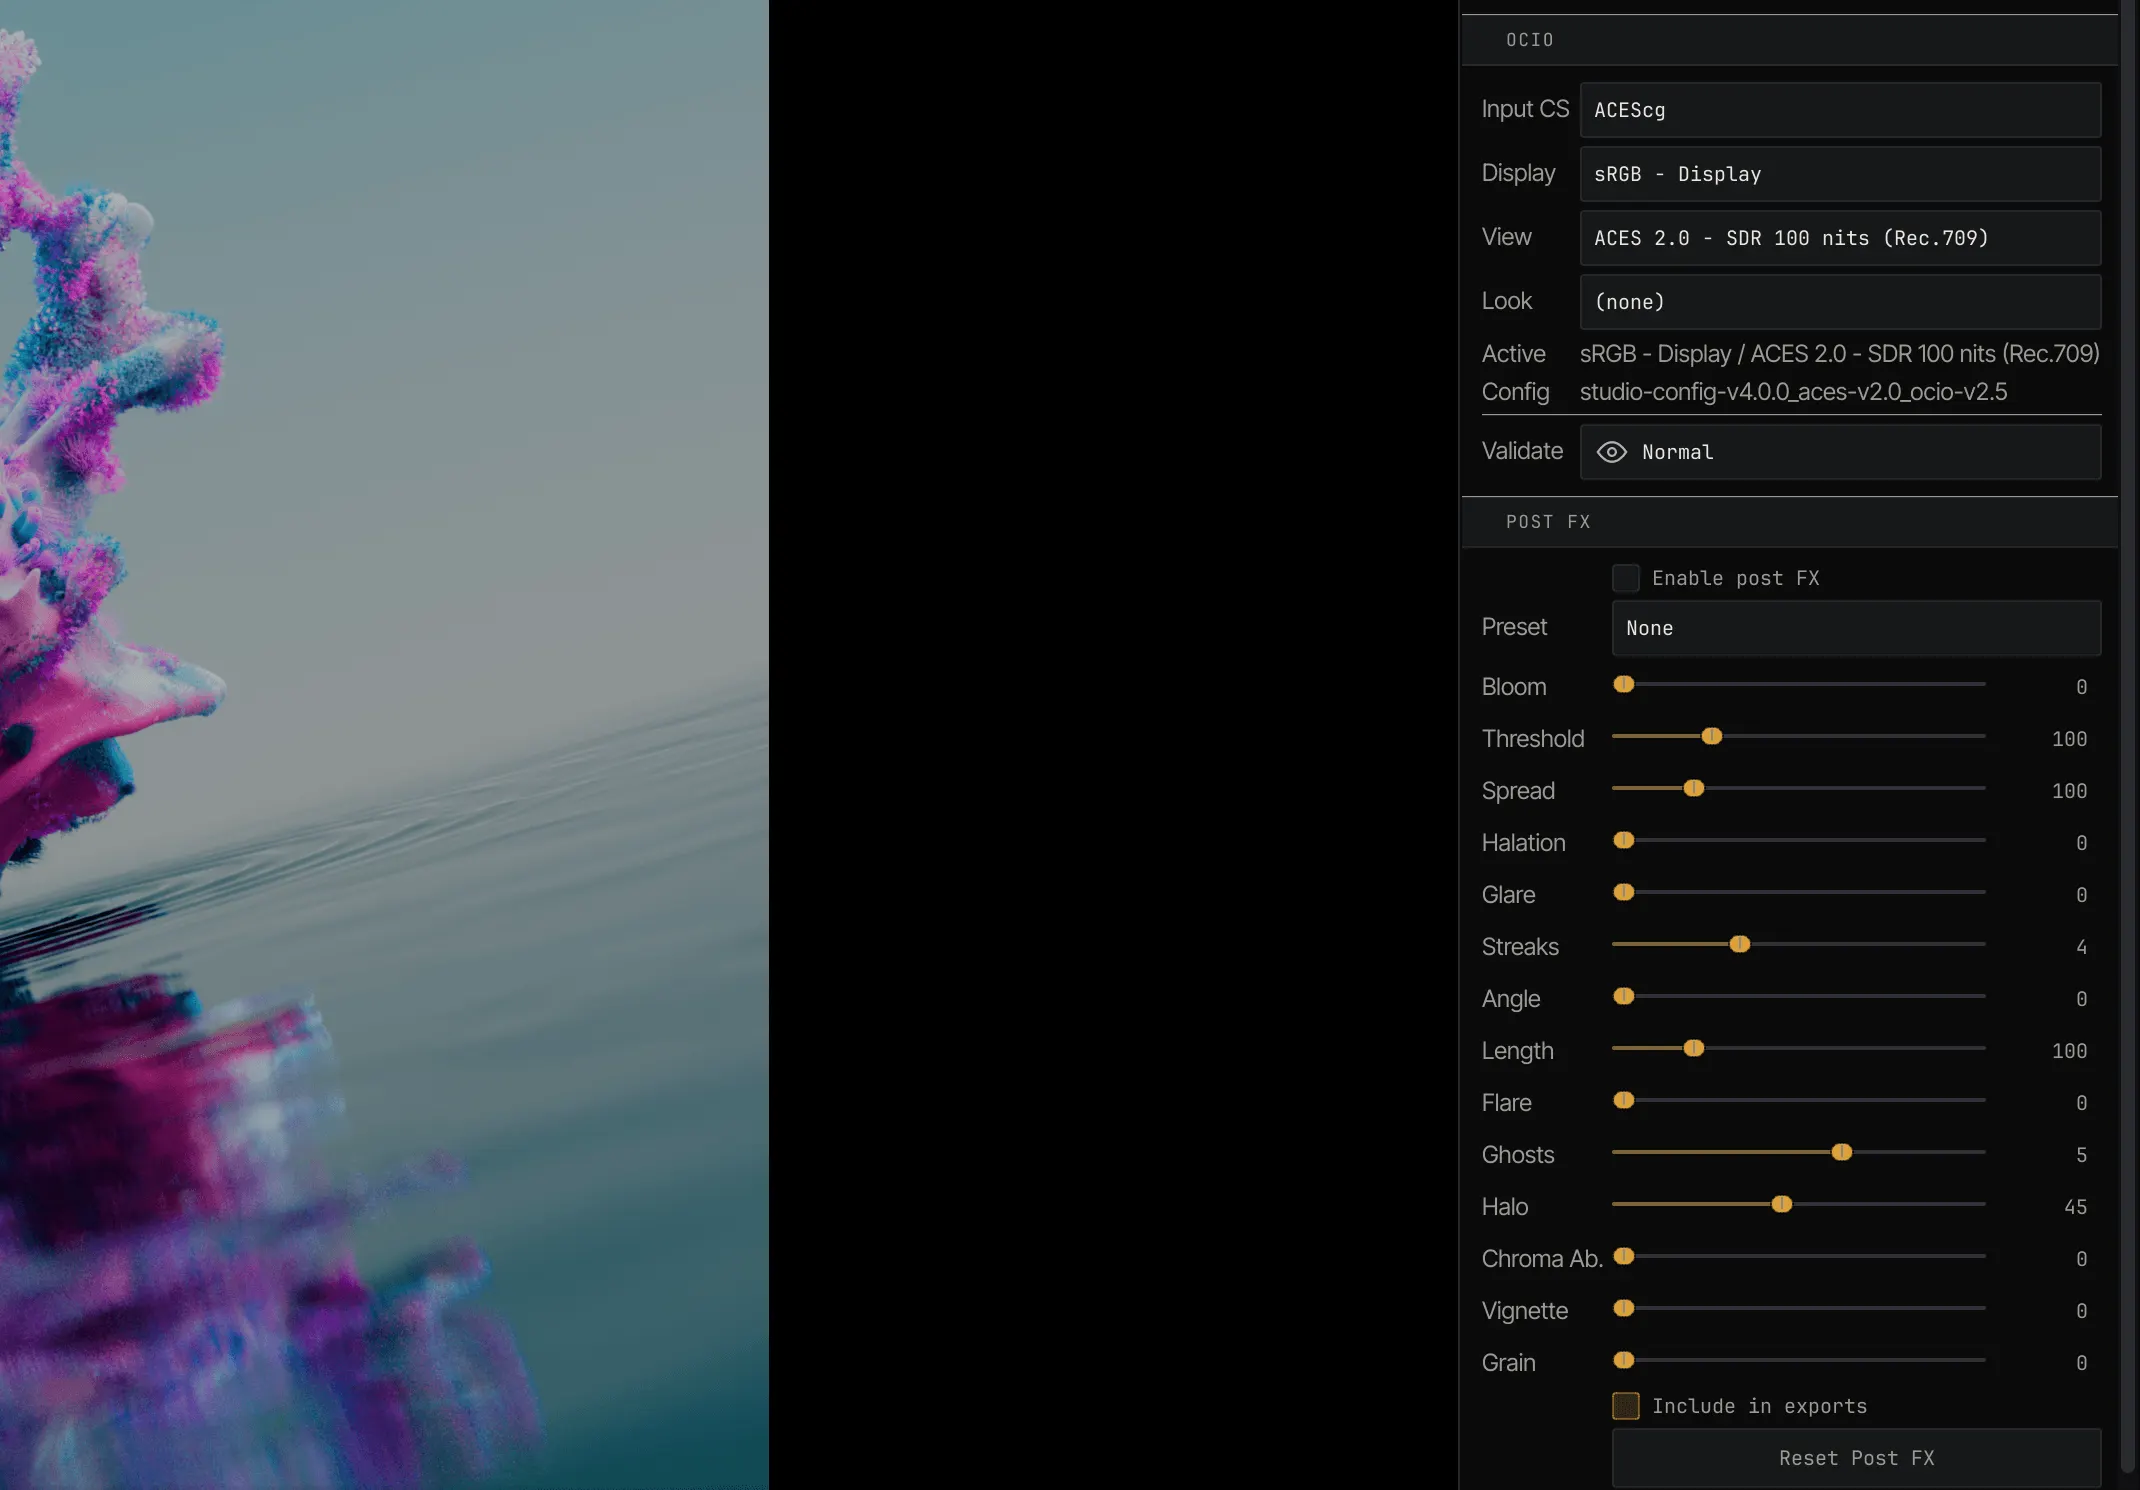The height and width of the screenshot is (1490, 2140).
Task: Open the Preset dropdown showing None
Action: [x=1856, y=628]
